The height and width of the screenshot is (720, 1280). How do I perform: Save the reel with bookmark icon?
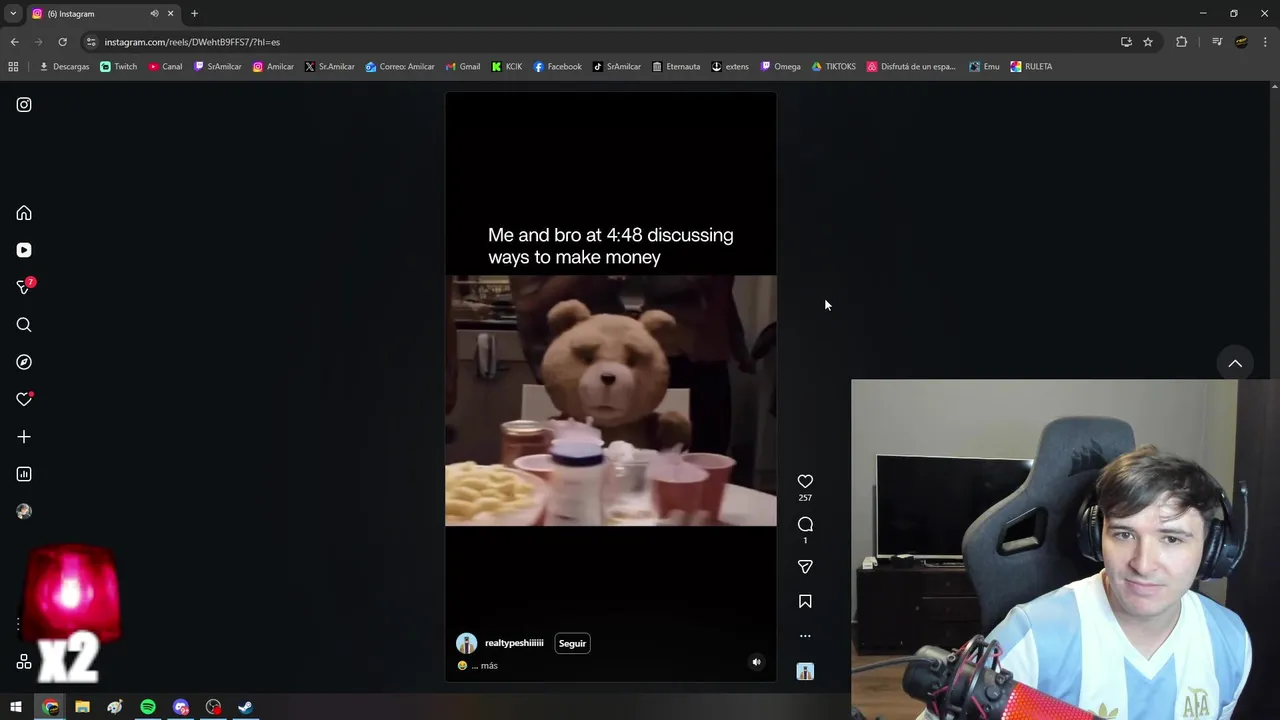tap(805, 602)
